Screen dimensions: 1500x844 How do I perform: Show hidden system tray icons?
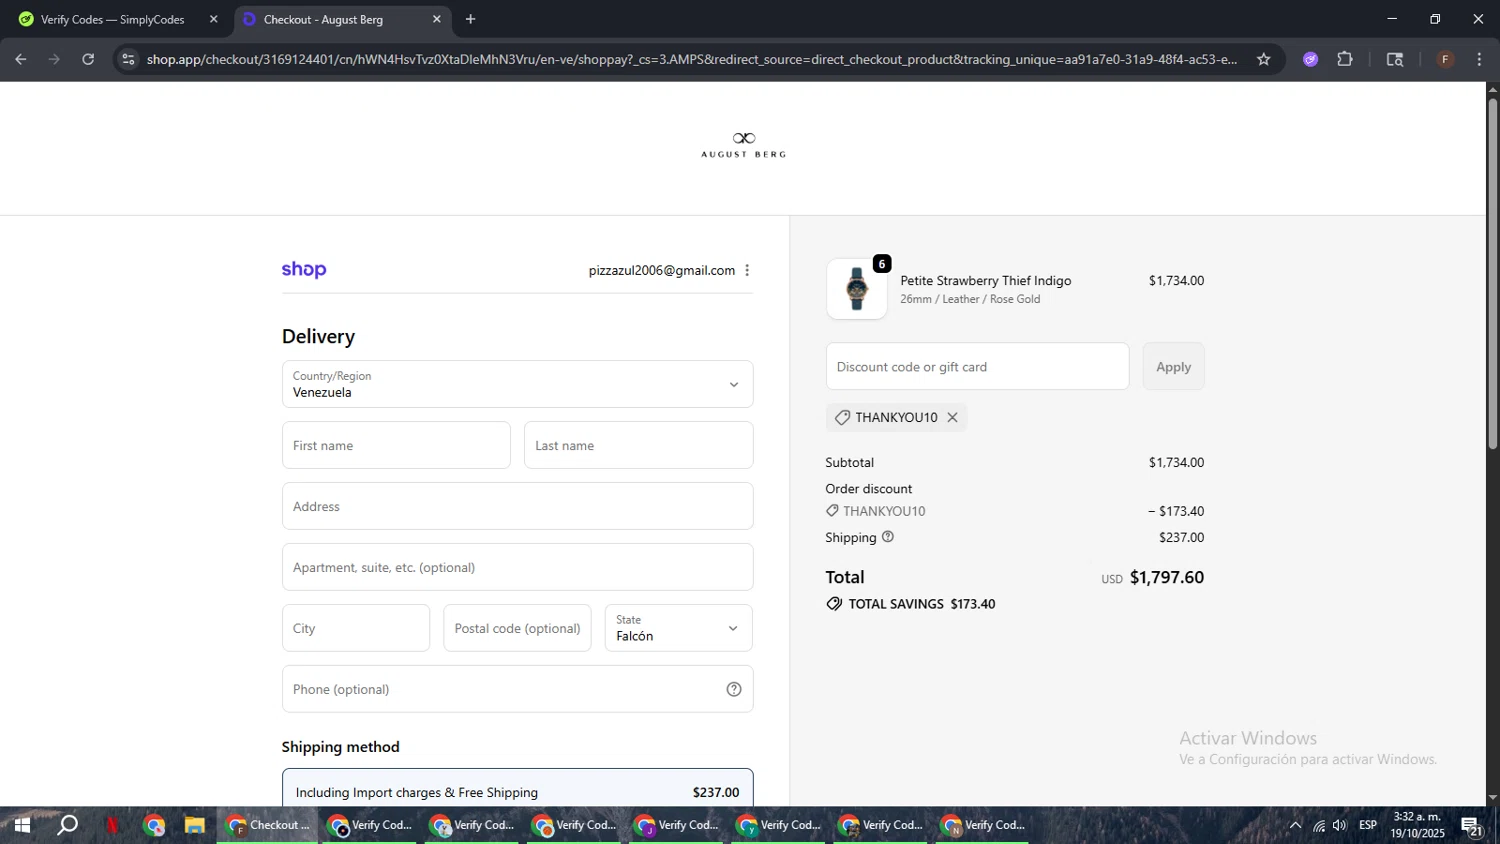point(1295,825)
